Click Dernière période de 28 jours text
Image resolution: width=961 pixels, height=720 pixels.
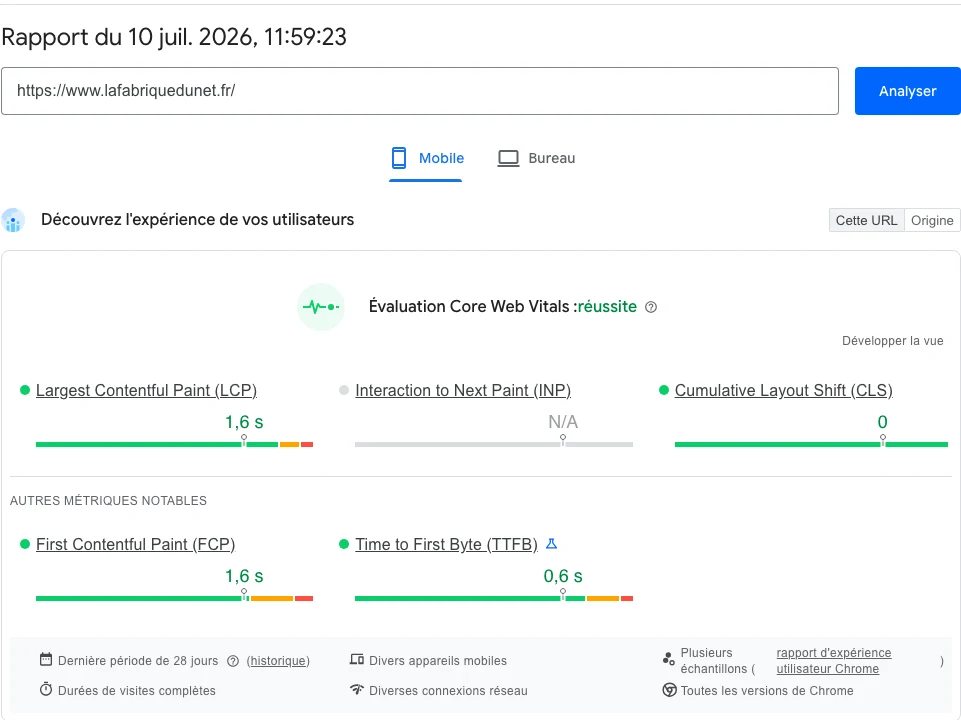138,661
